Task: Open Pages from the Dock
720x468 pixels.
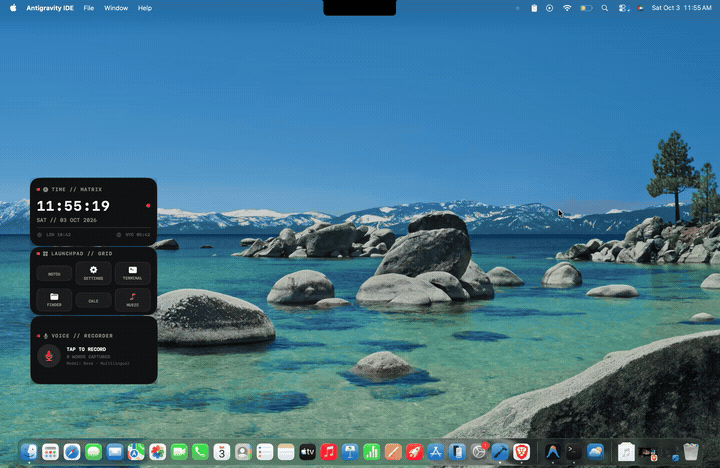Action: 393,452
